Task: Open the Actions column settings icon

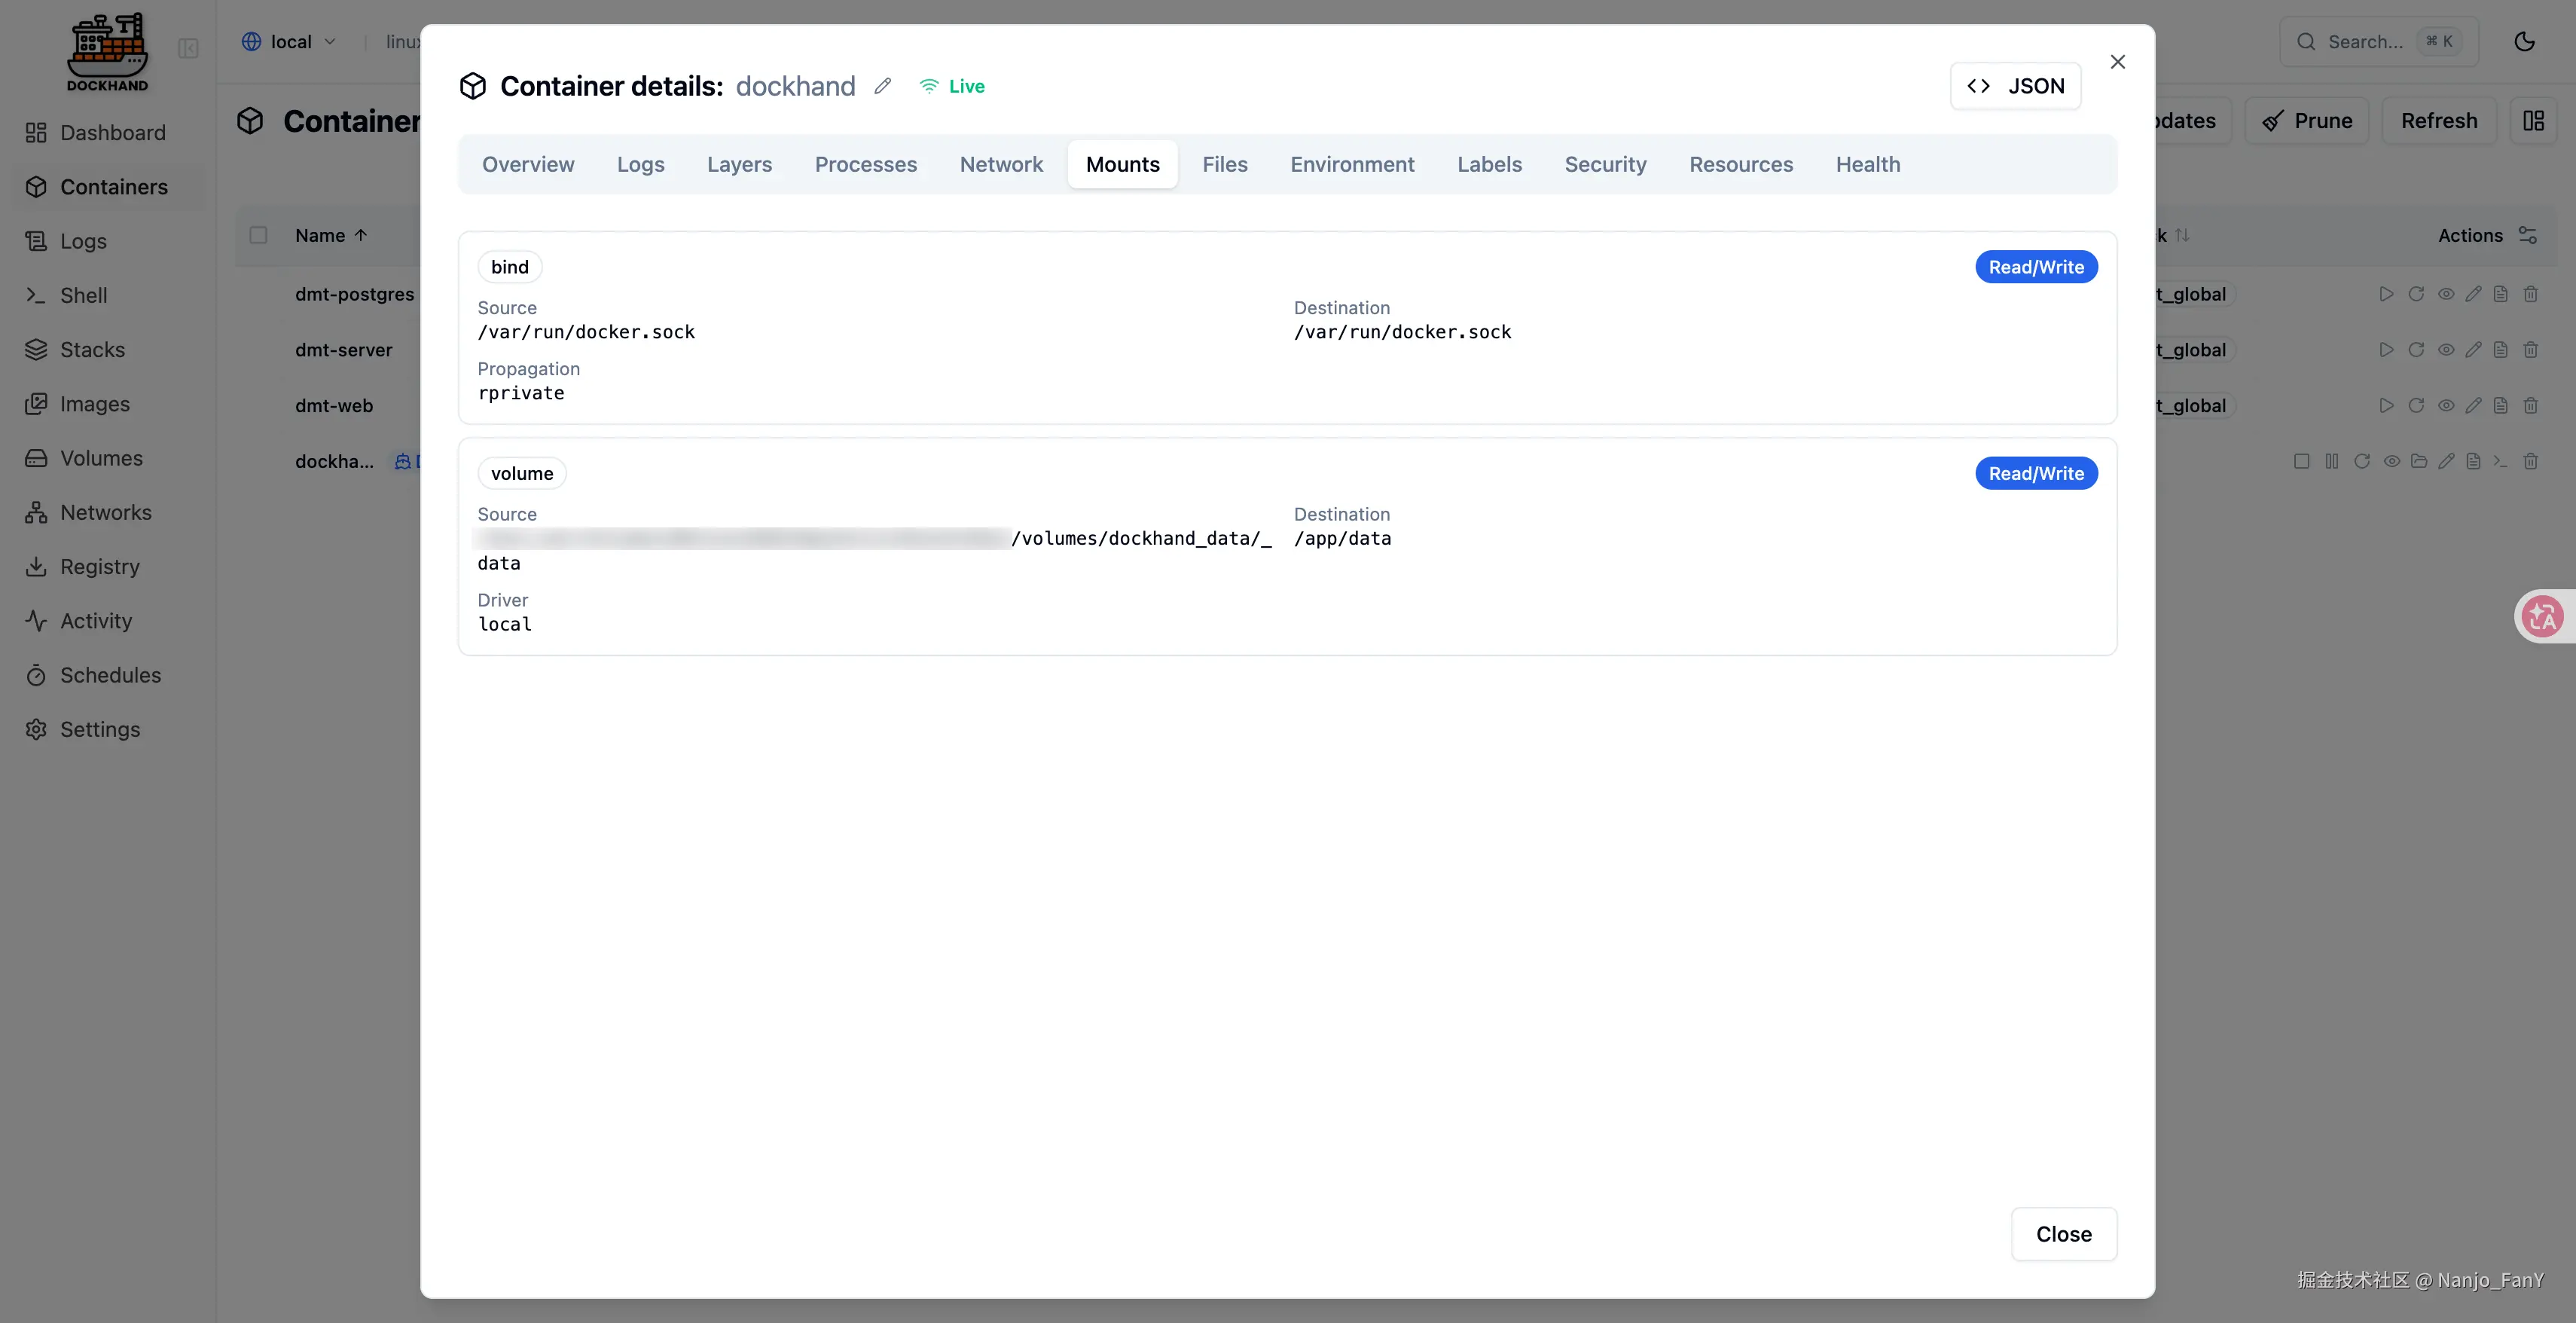Action: [2527, 235]
